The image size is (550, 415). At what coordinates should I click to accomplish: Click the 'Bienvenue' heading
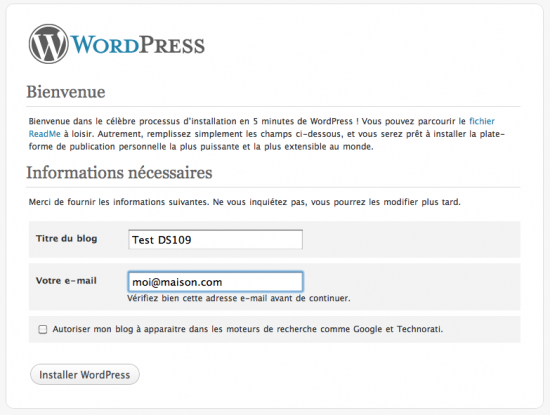[66, 92]
